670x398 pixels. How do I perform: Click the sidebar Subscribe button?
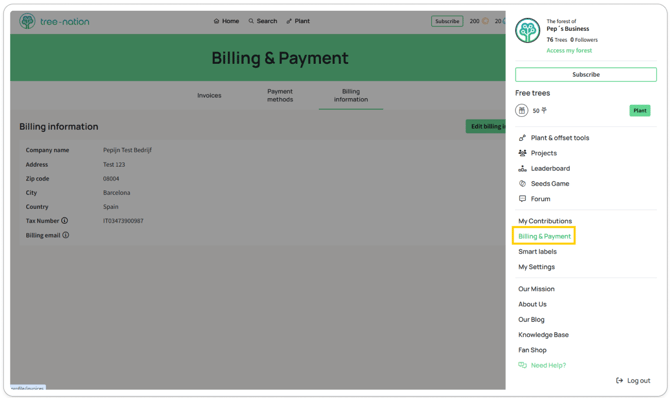click(x=586, y=74)
